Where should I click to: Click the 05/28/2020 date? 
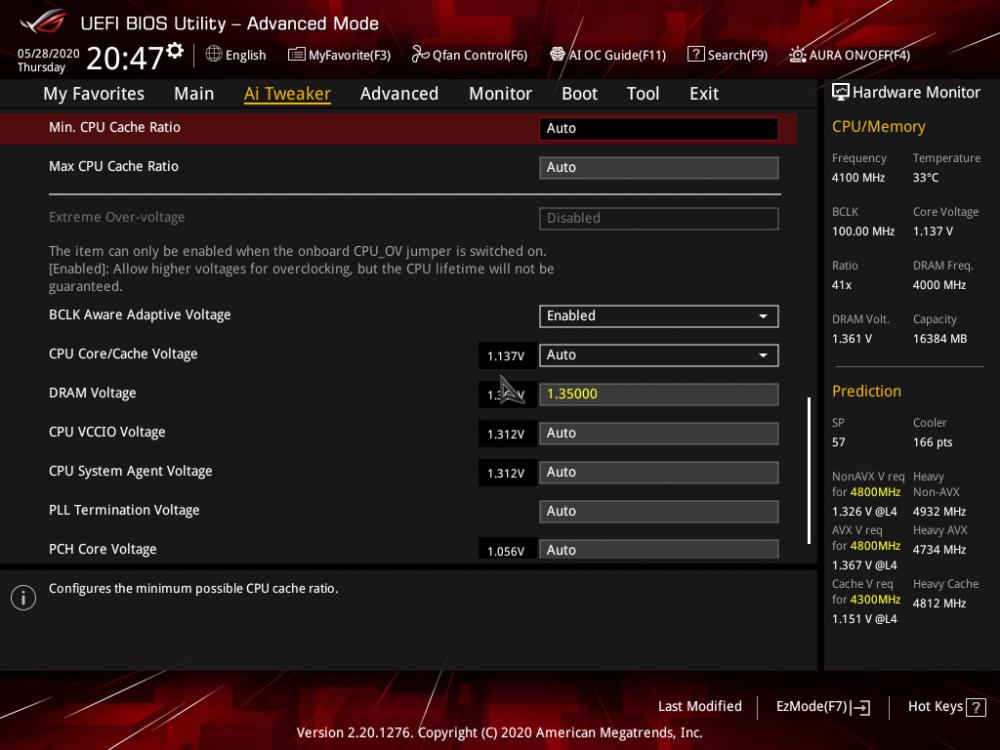(48, 54)
